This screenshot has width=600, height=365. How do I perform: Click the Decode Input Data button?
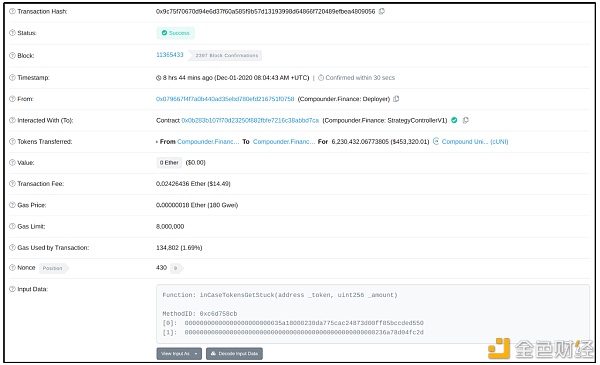coord(234,354)
